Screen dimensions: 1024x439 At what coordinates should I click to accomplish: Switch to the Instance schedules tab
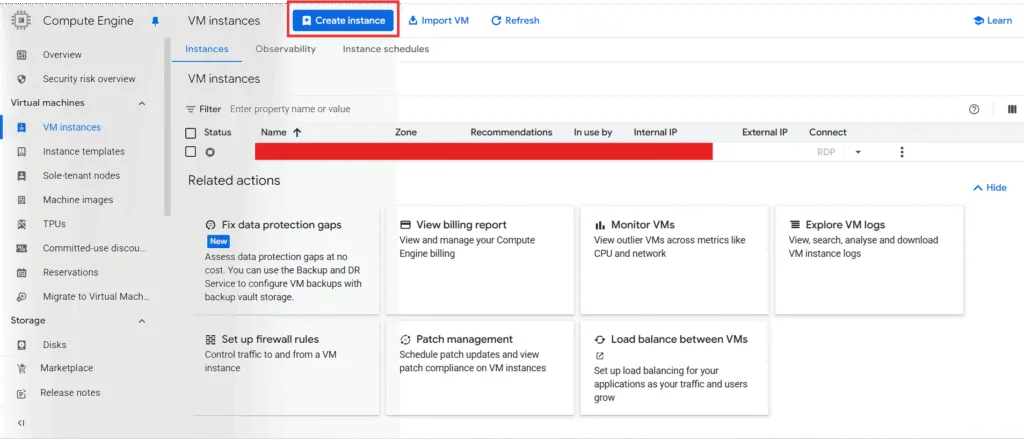[x=386, y=49]
